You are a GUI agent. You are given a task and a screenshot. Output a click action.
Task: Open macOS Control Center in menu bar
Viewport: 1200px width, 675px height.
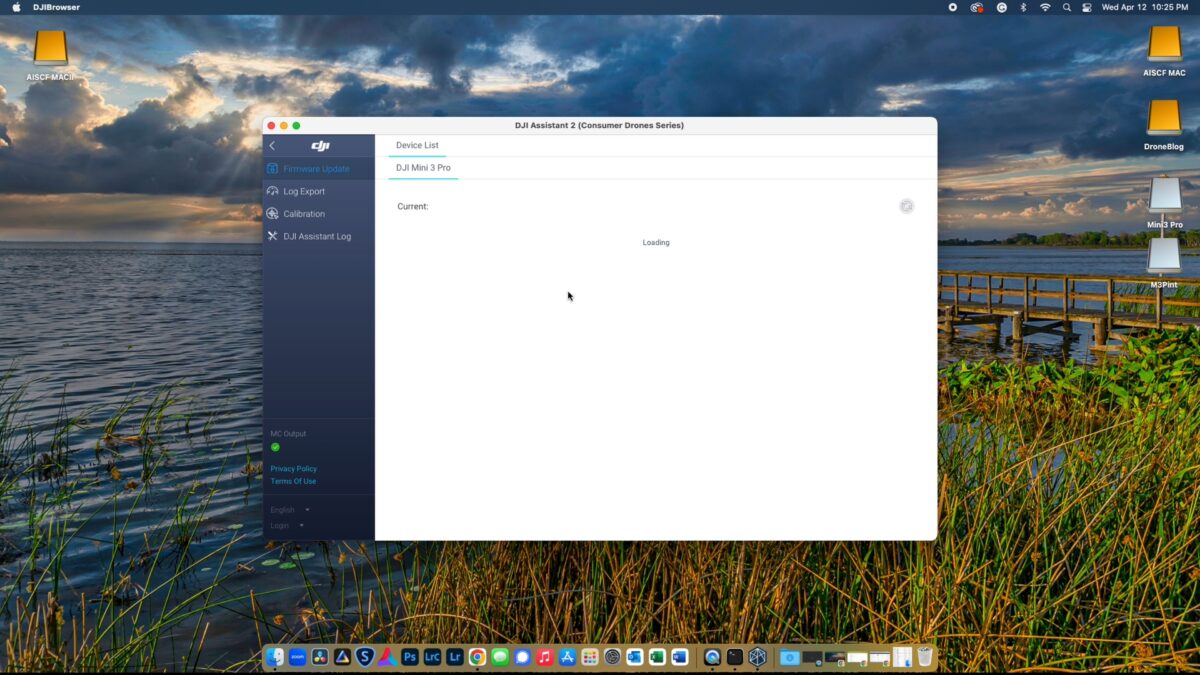(x=1087, y=7)
